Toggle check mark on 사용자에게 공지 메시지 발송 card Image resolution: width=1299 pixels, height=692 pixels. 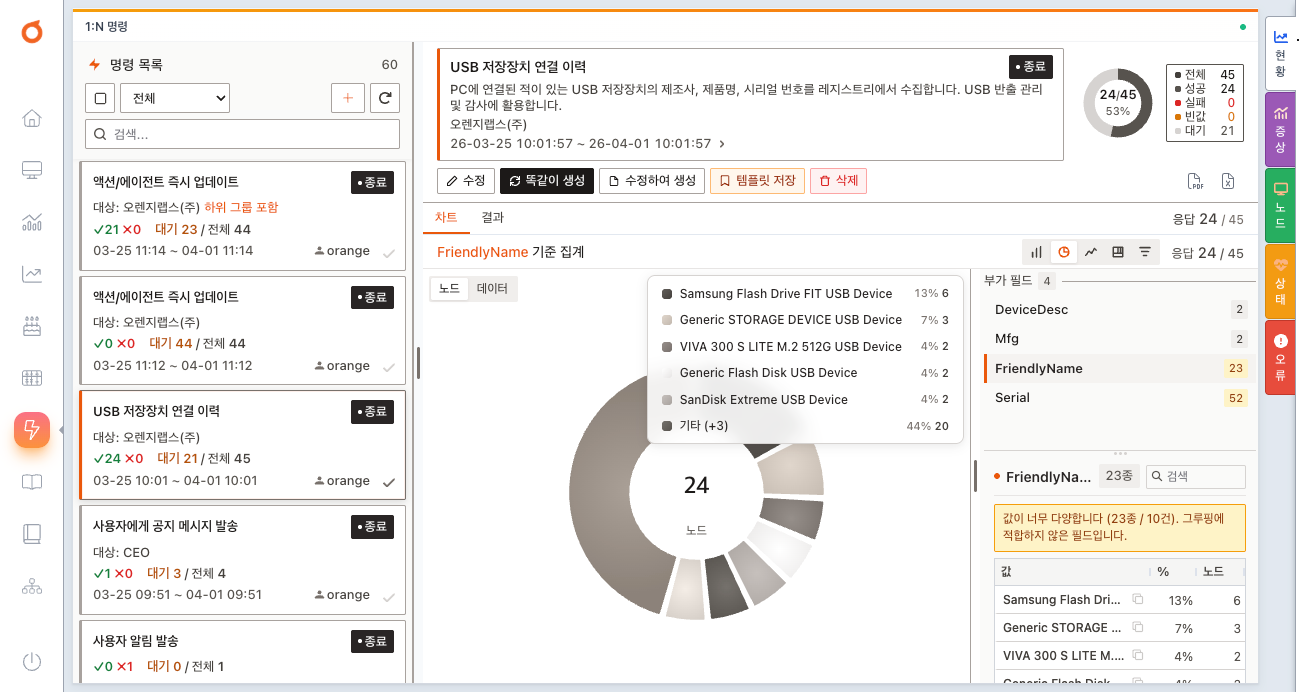click(x=389, y=597)
